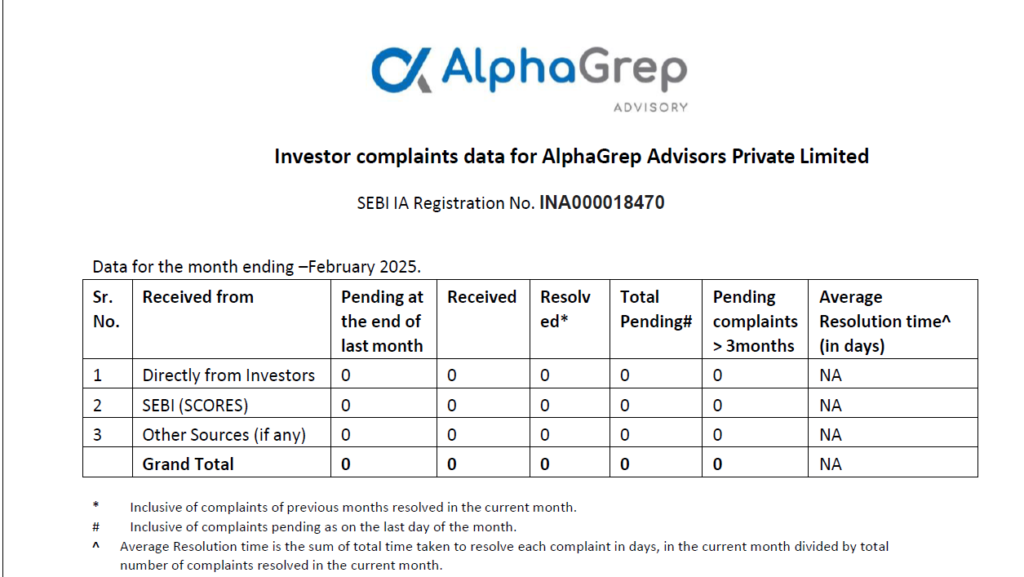Select the Received from column header

[x=198, y=297]
